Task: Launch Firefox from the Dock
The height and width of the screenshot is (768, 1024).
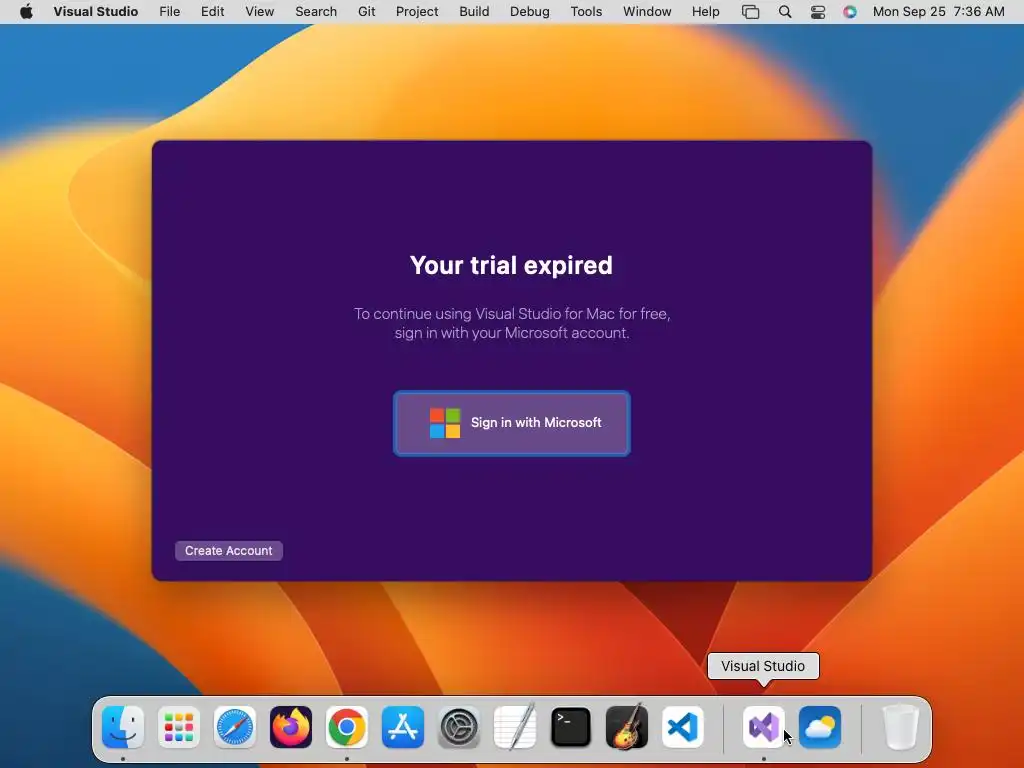Action: (x=291, y=727)
